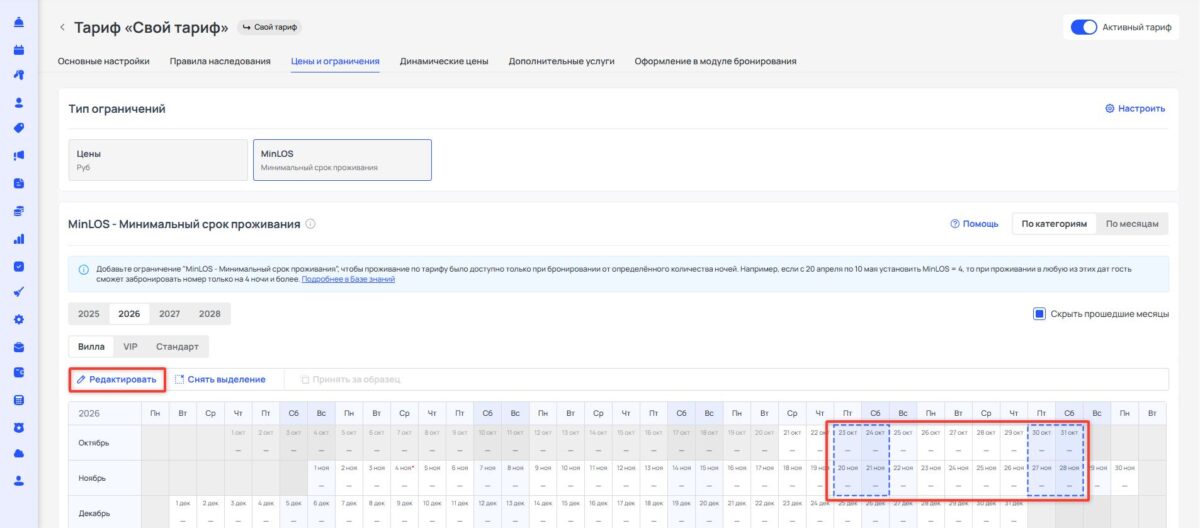
Task: Click the 30 окт calendar cell
Action: 1041,442
